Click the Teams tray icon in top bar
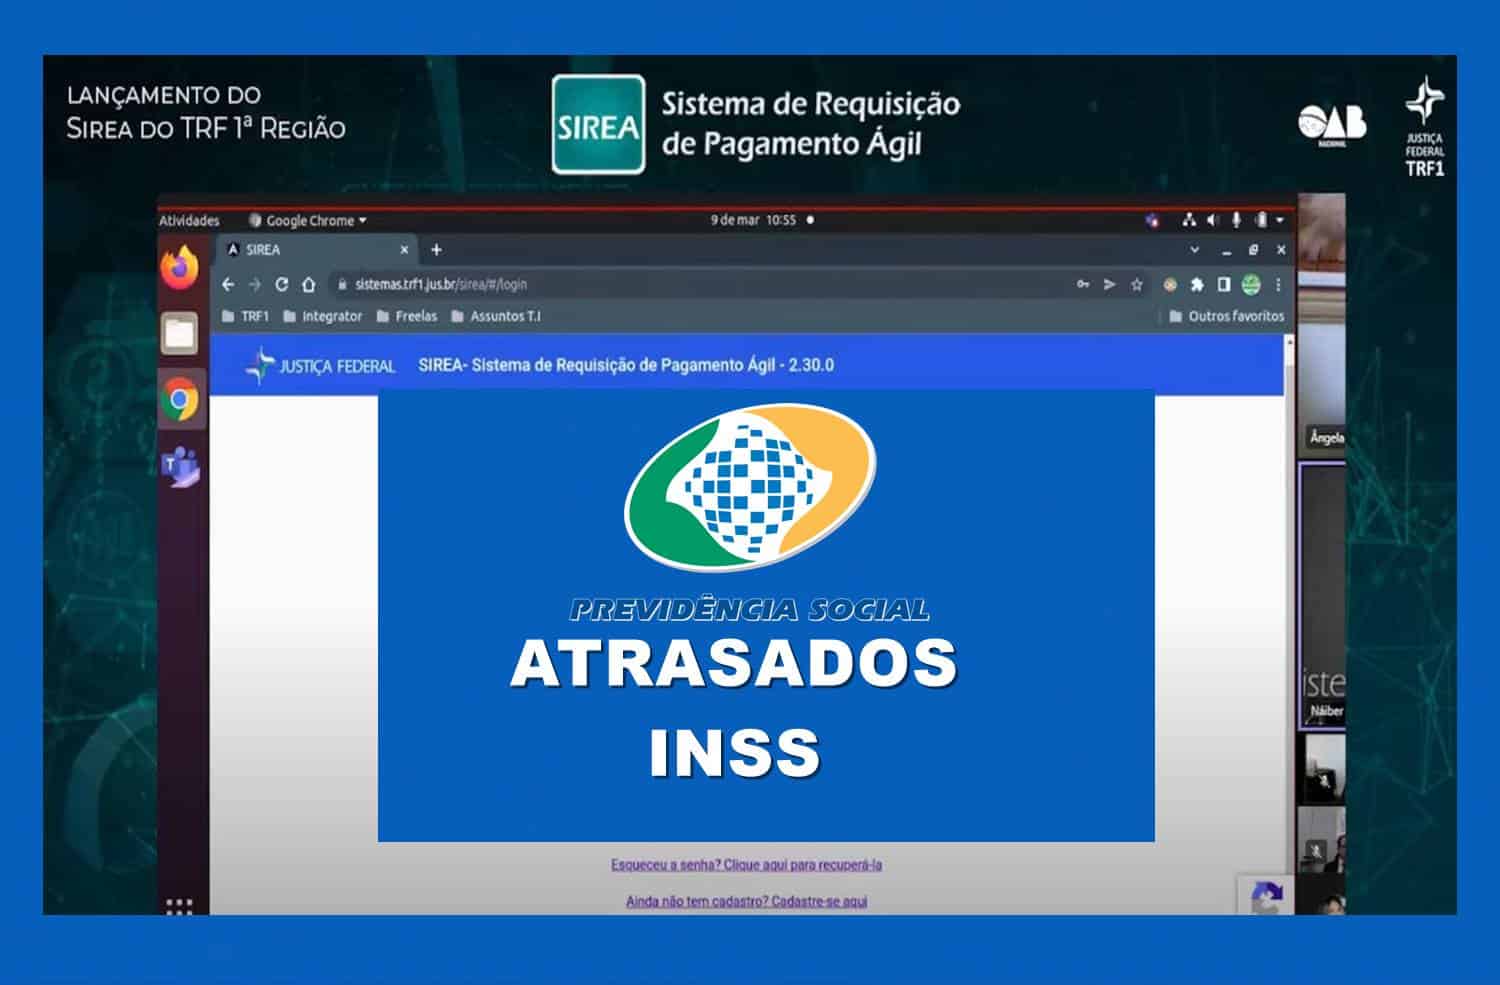 coord(1153,220)
